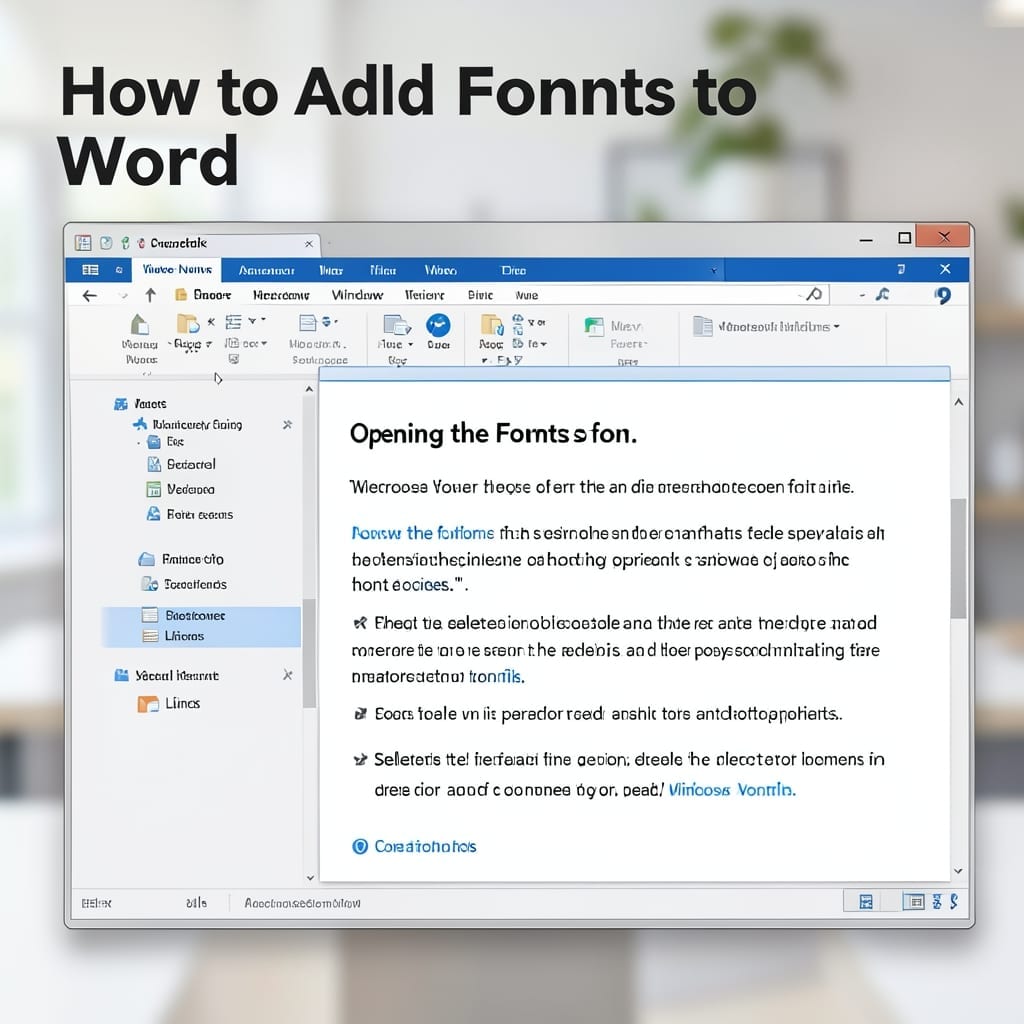Open the 'oor' dropdown in the ribbon

[264, 343]
